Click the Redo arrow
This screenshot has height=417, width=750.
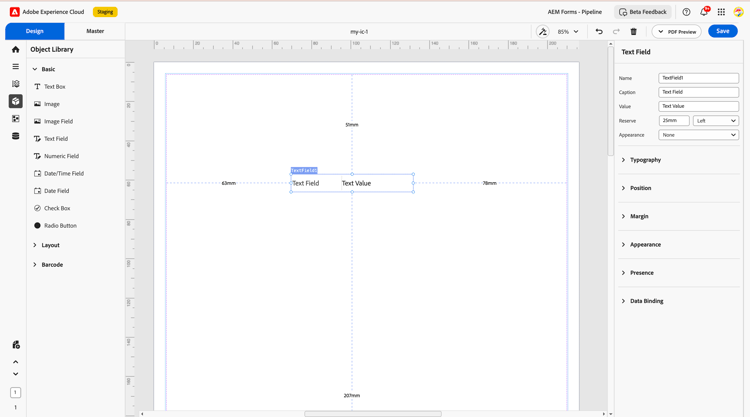click(616, 32)
